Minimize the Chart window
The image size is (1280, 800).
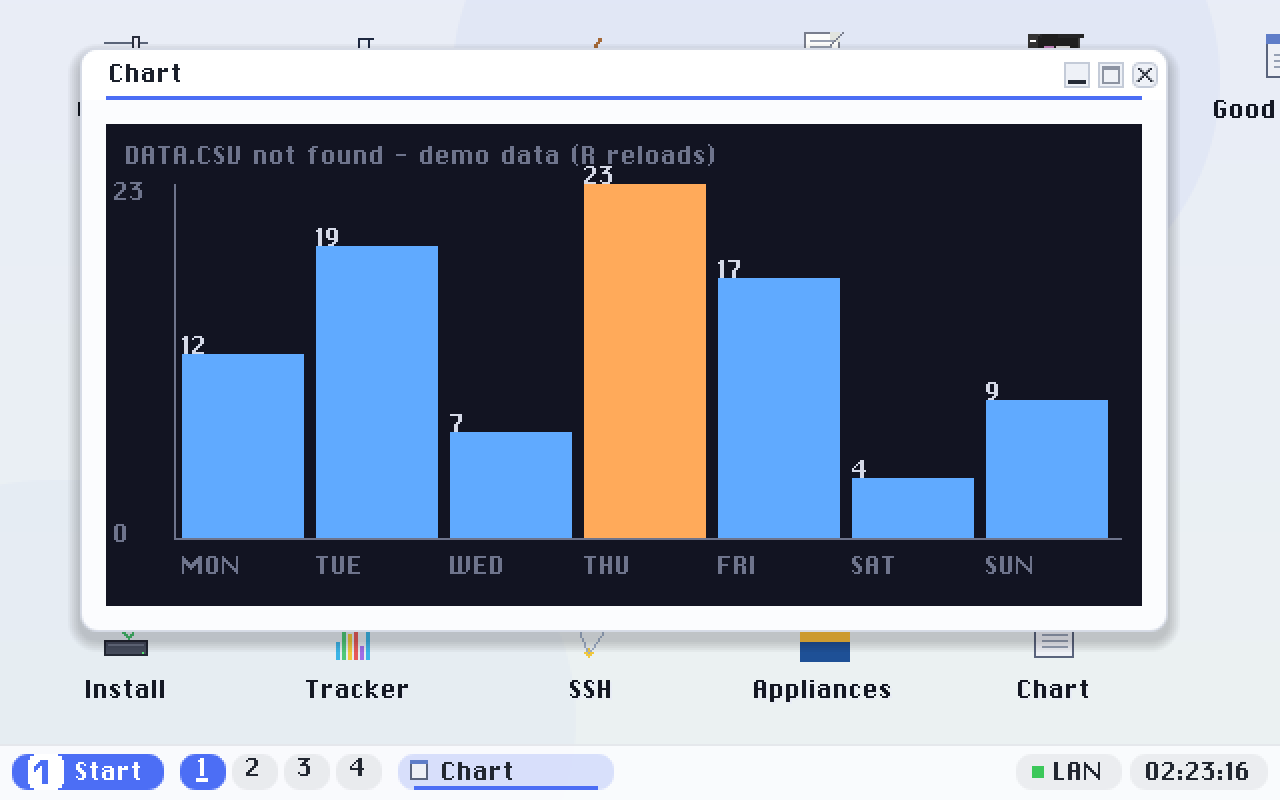coord(1077,75)
